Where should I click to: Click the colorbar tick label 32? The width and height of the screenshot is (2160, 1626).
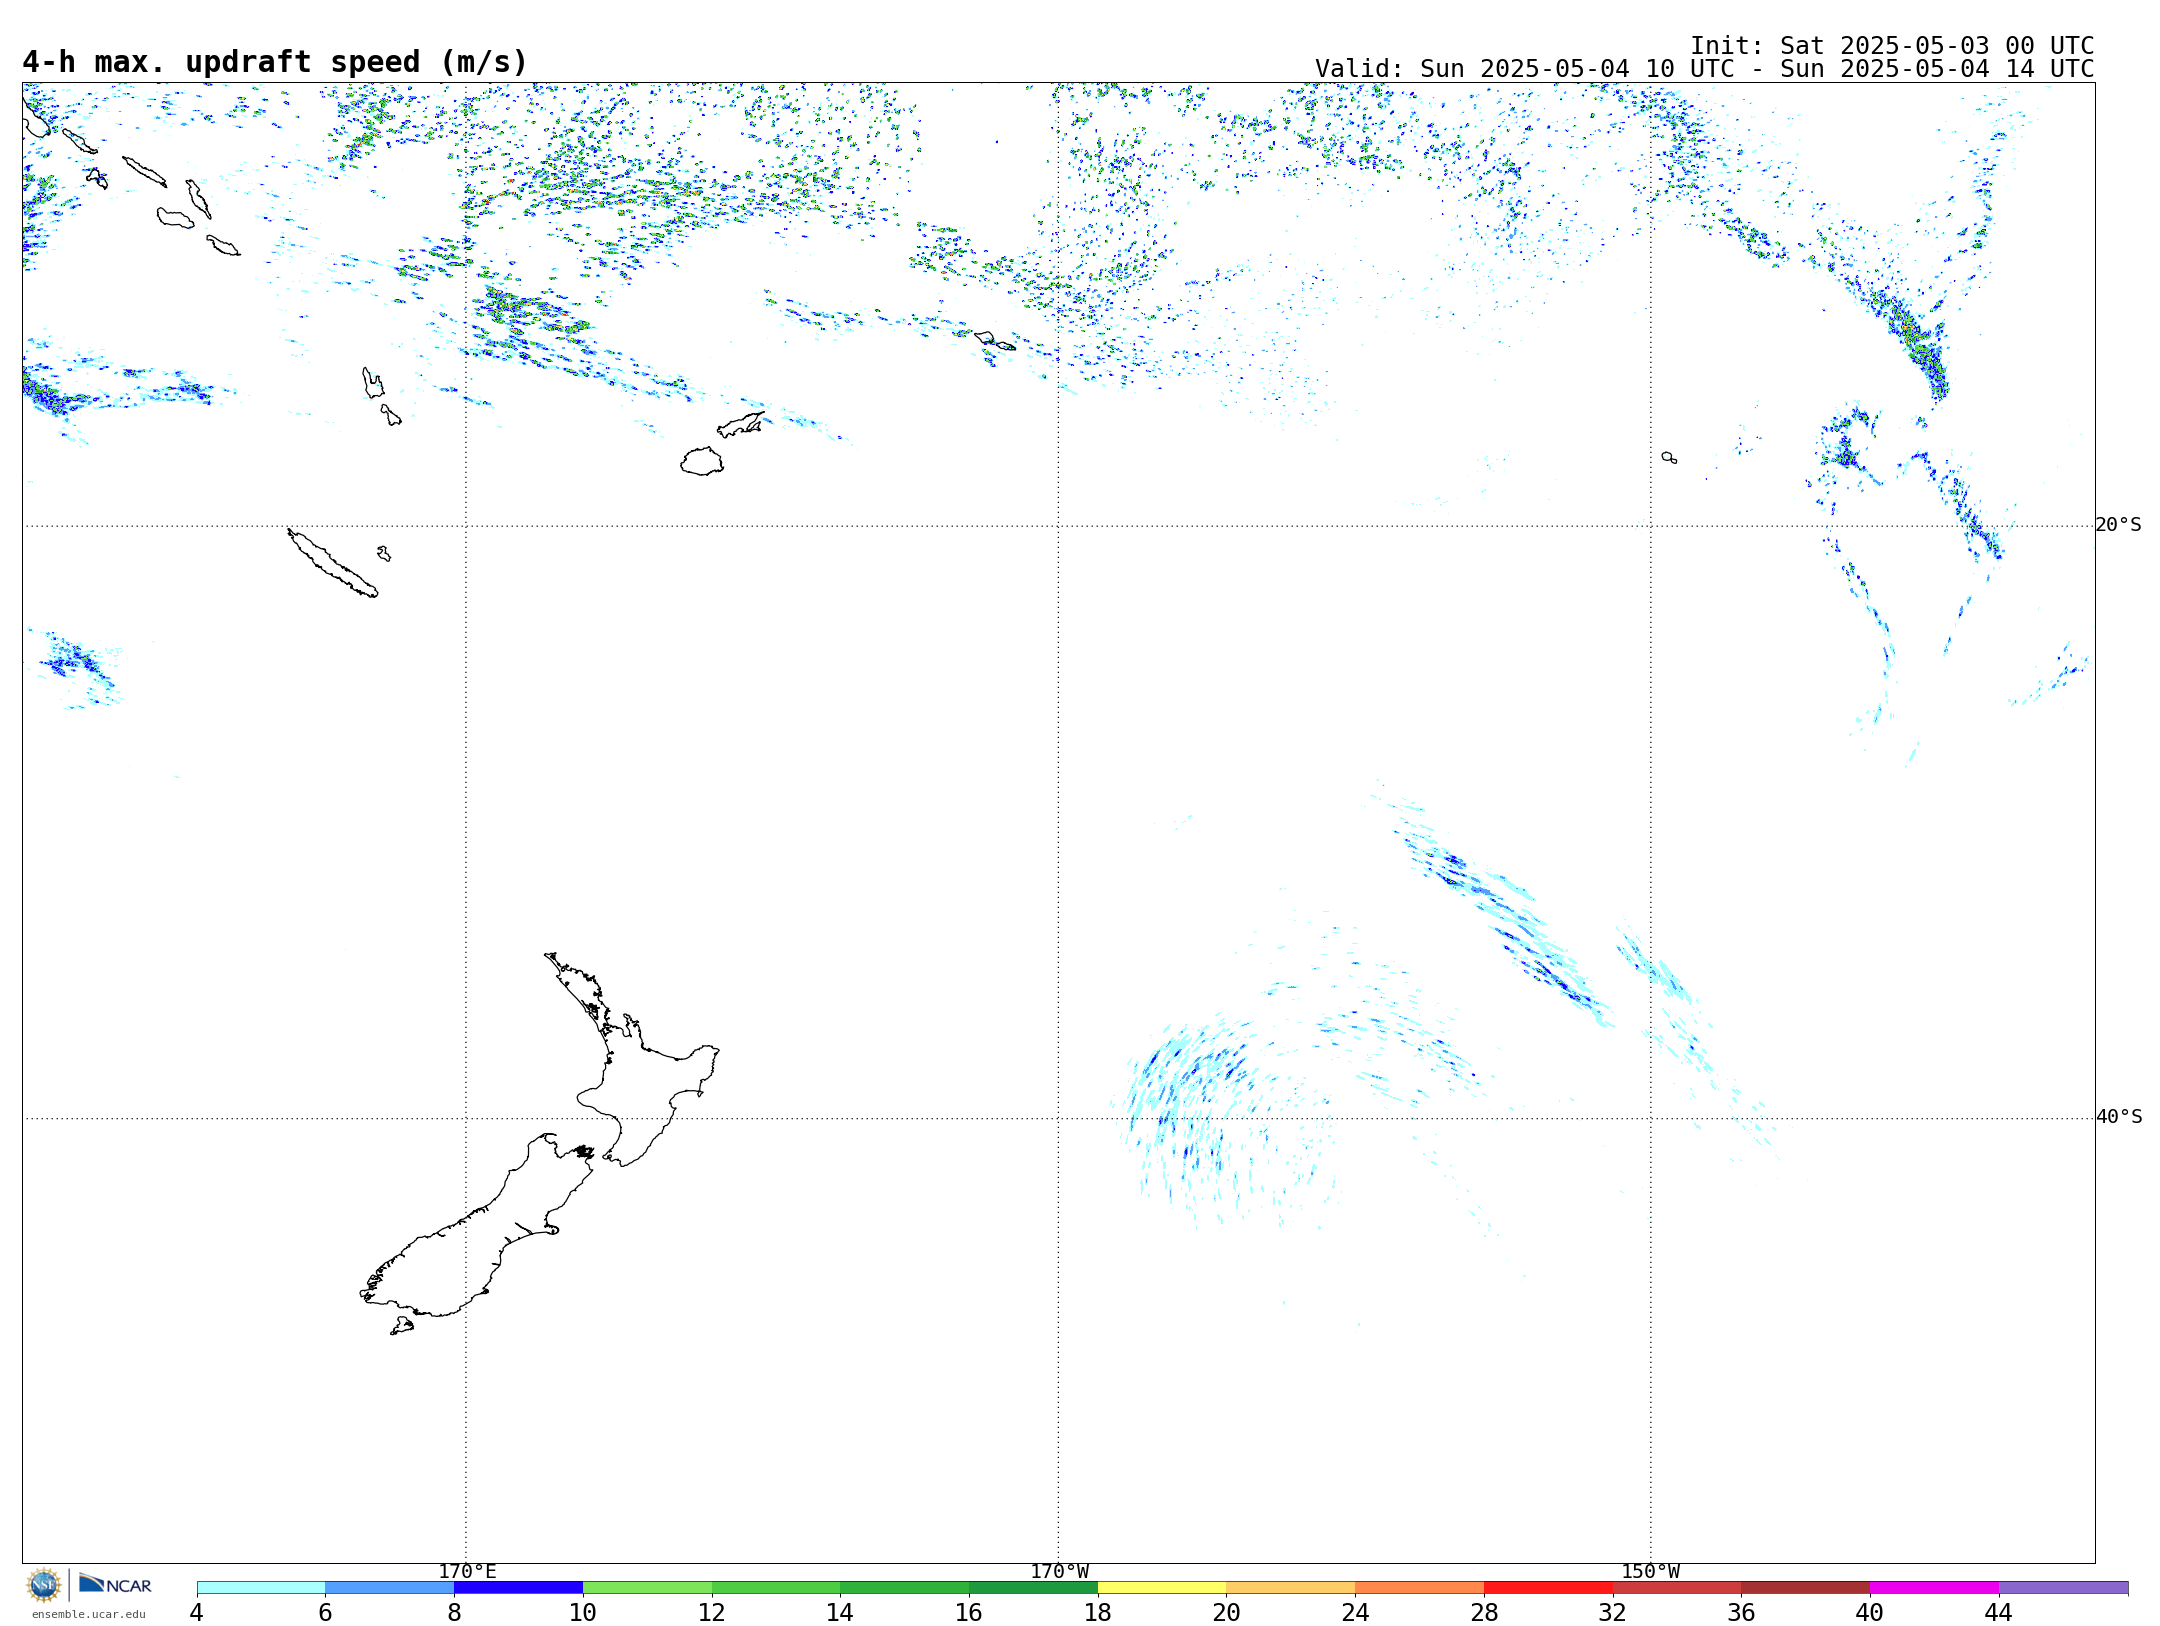[x=1612, y=1613]
